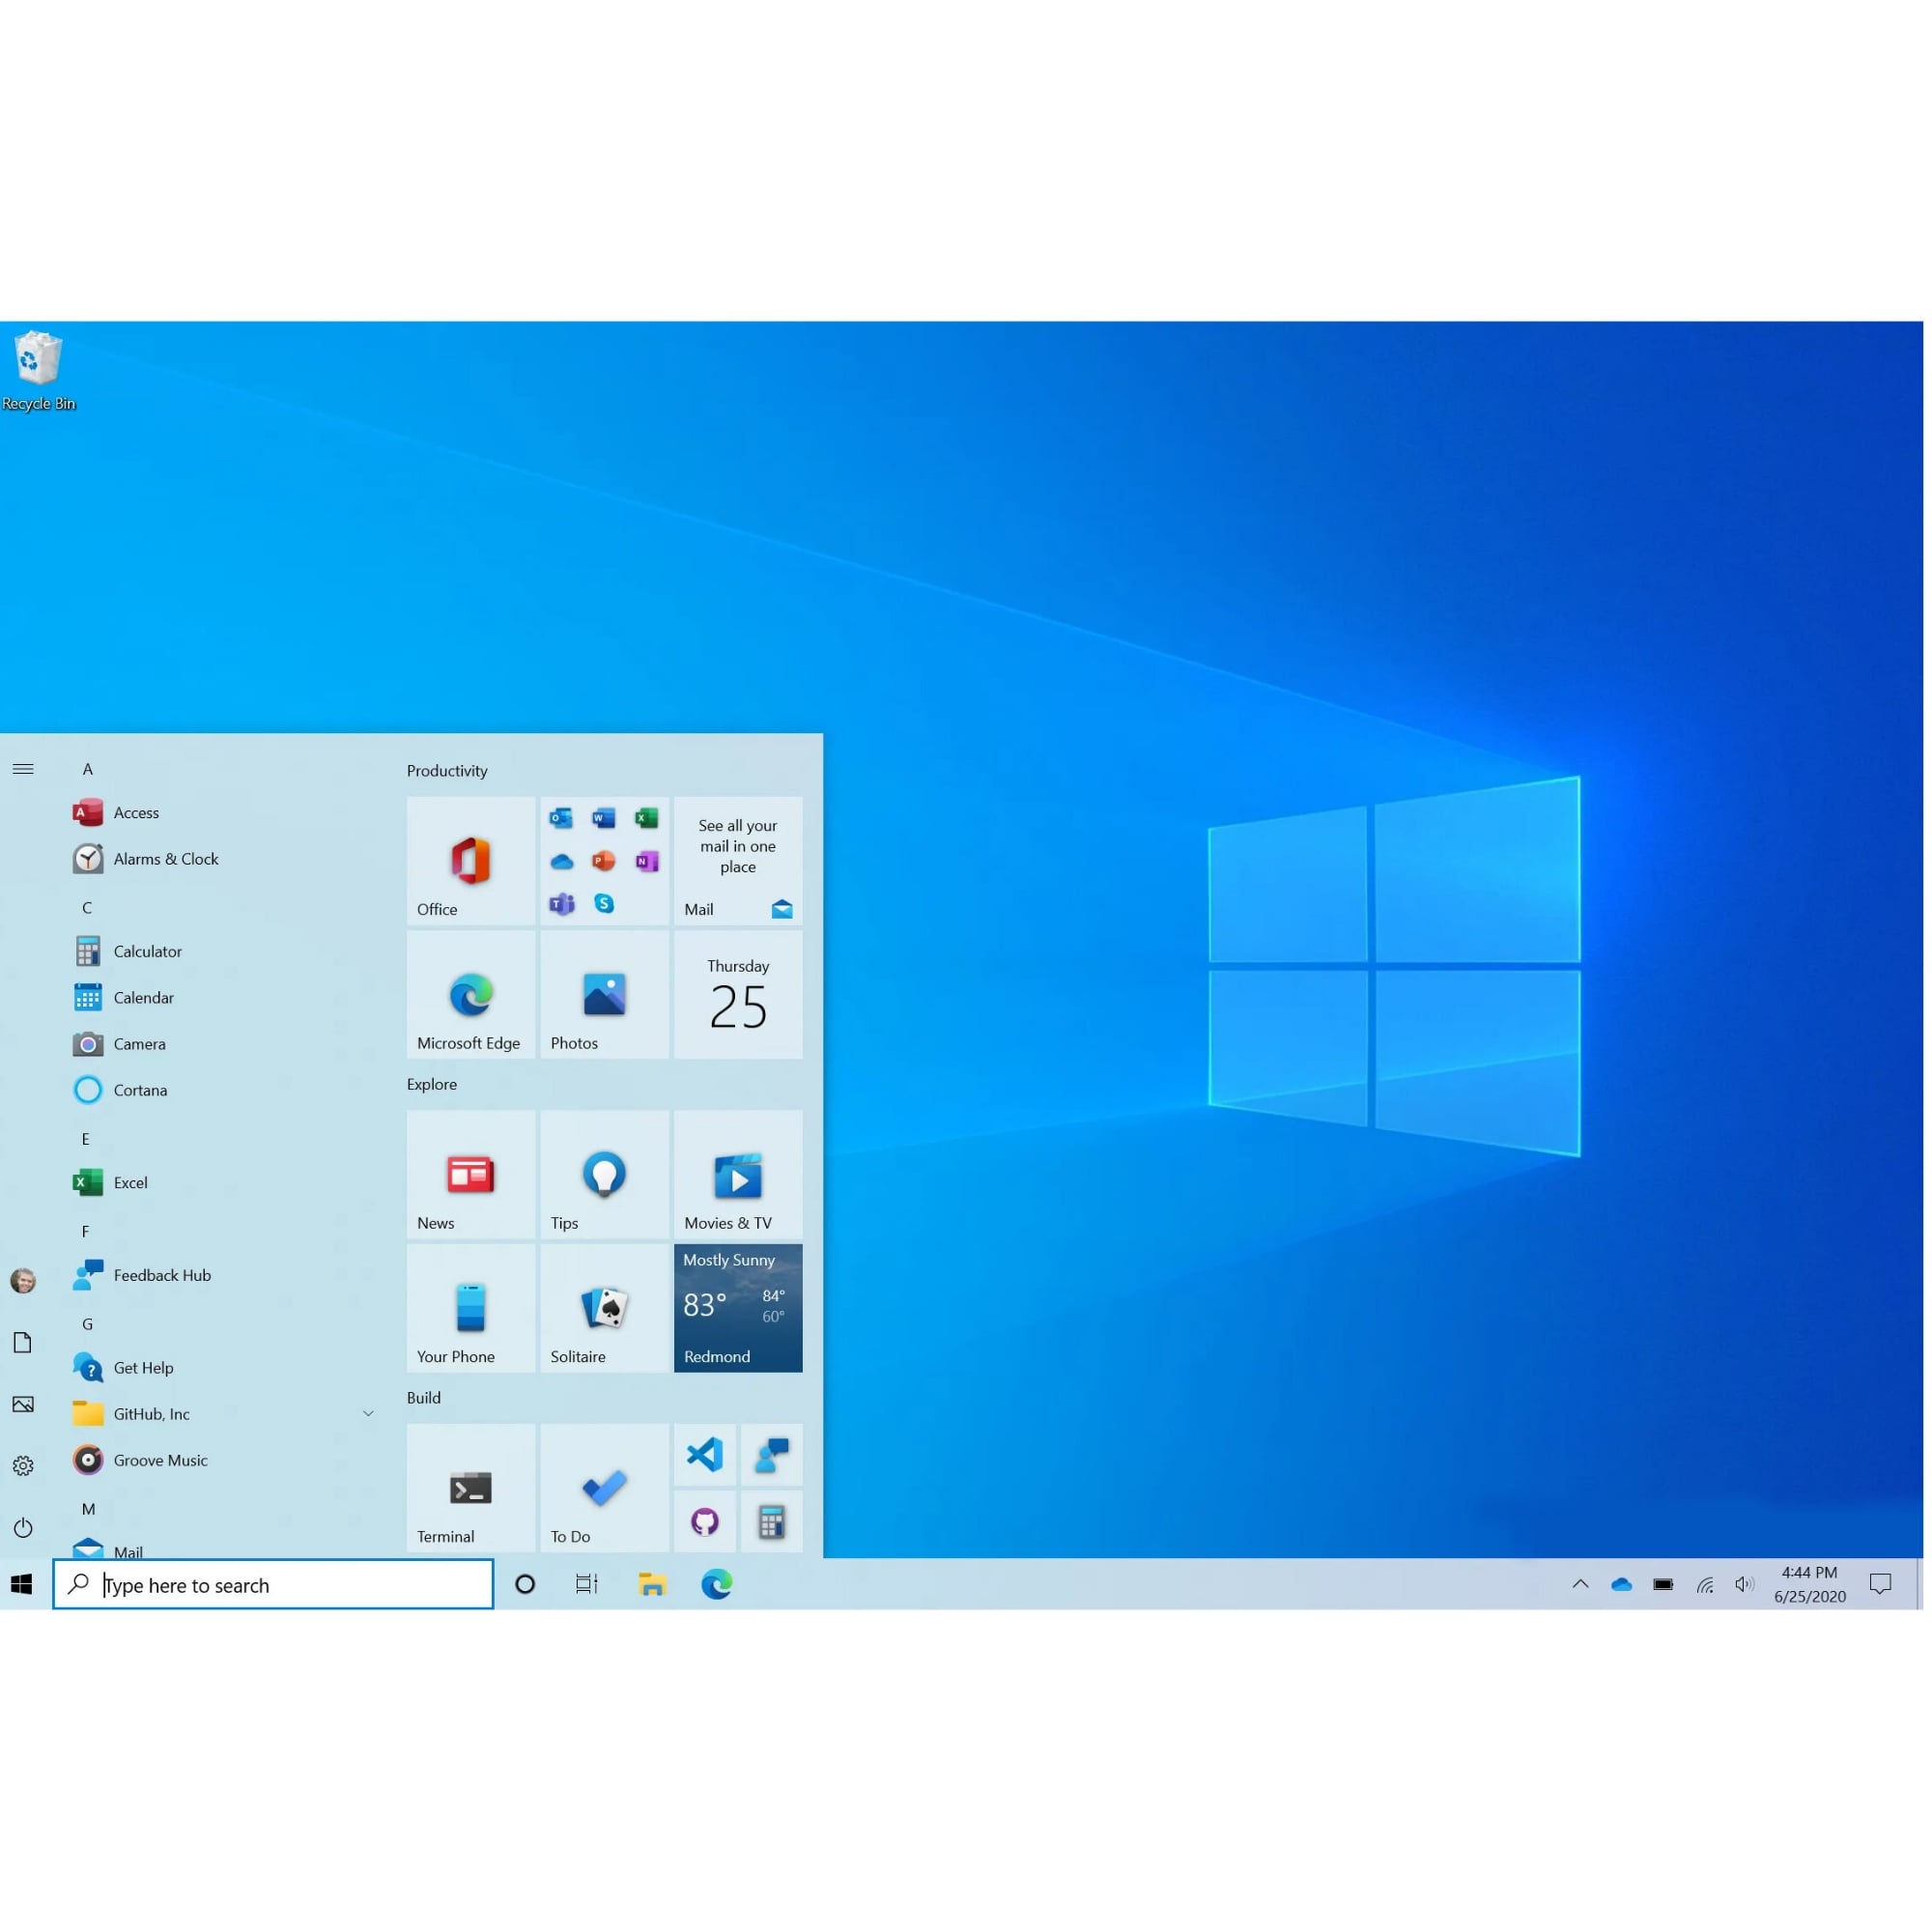Open OneDrive in the Office apps tile

pyautogui.click(x=561, y=861)
